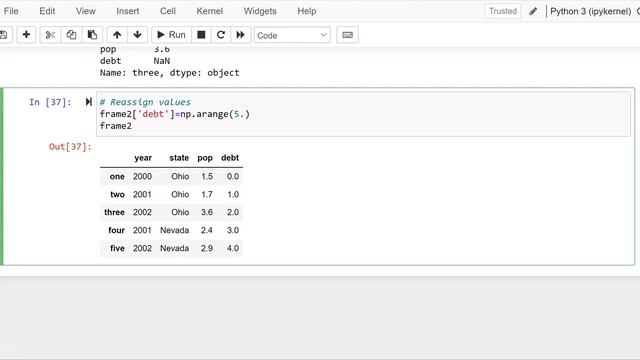Click into the In [37] code editor
The height and width of the screenshot is (360, 640).
363,114
